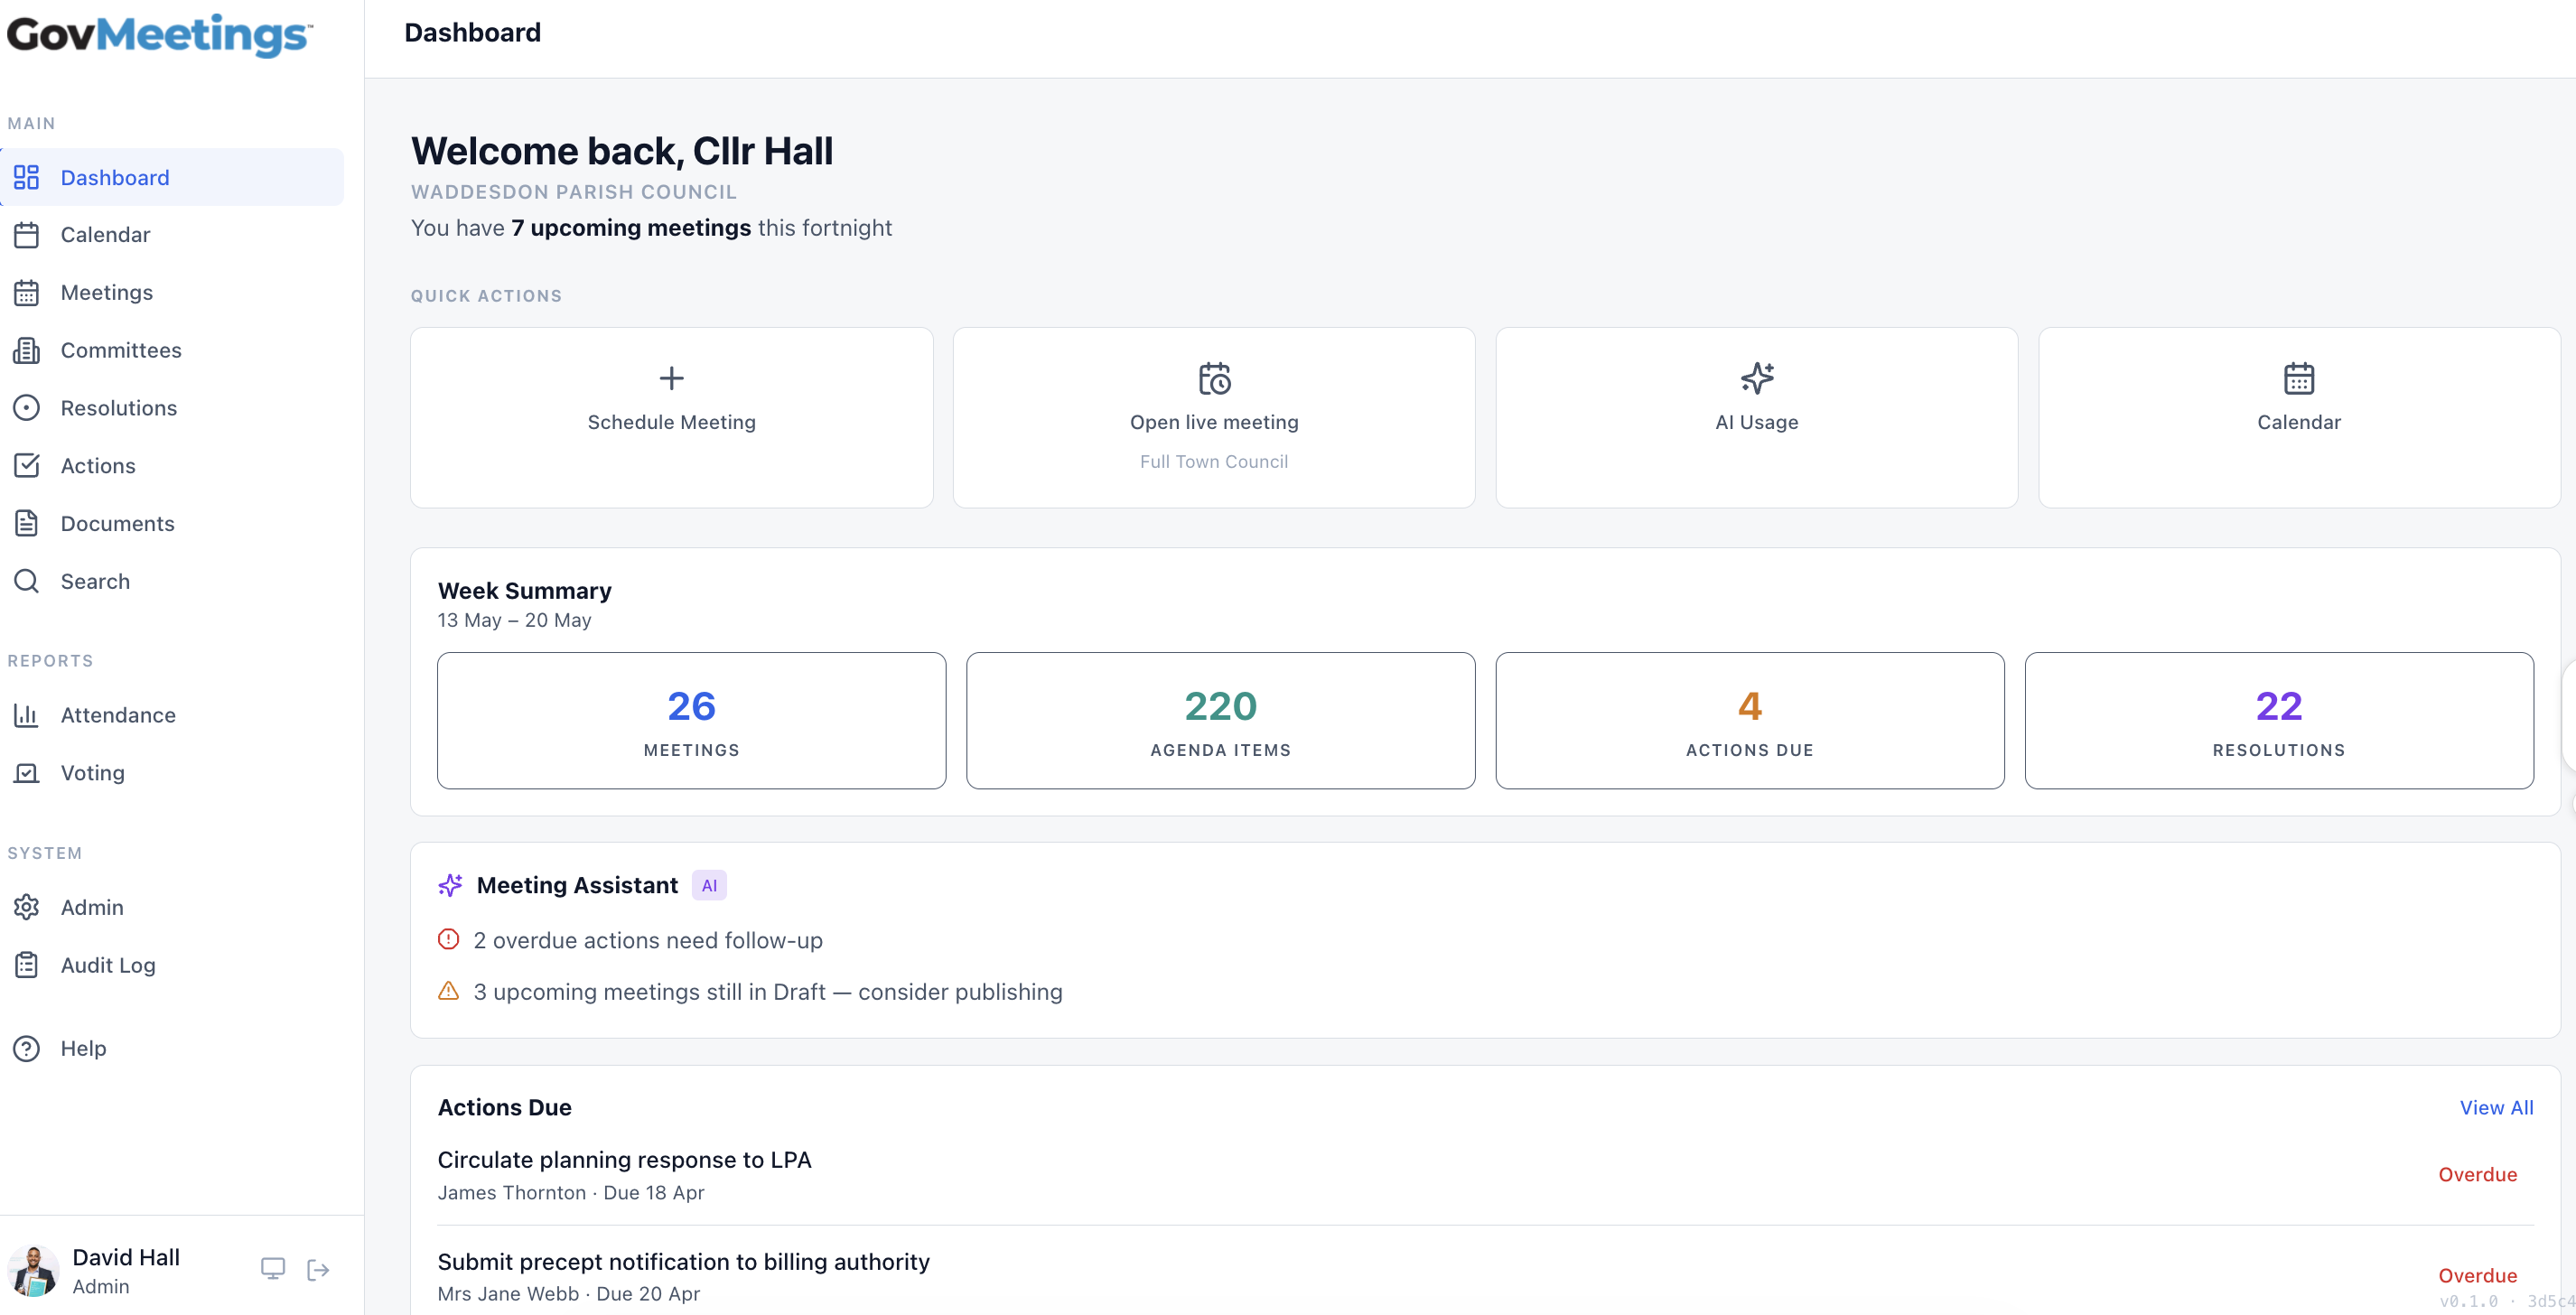The image size is (2576, 1315).
Task: Open live meeting Full Town Council
Action: point(1214,418)
